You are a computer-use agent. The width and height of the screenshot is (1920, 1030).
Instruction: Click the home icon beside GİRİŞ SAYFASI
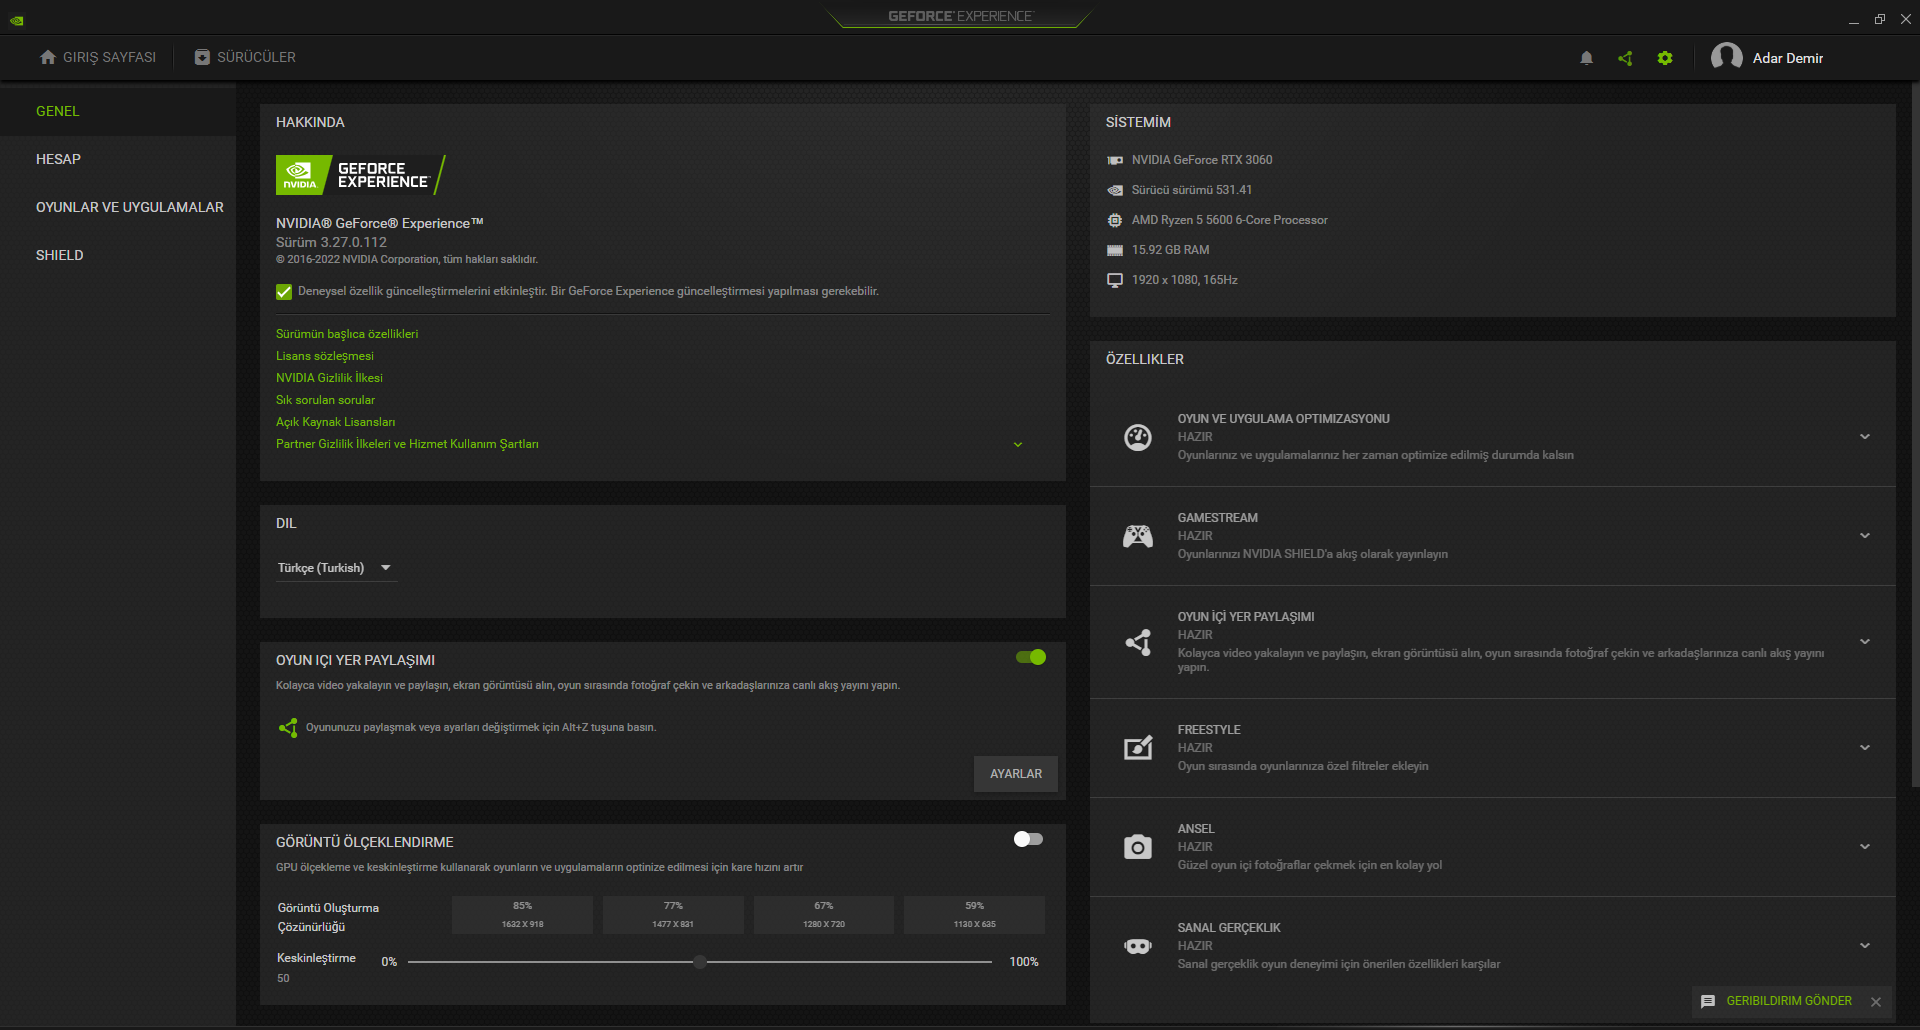pyautogui.click(x=48, y=57)
